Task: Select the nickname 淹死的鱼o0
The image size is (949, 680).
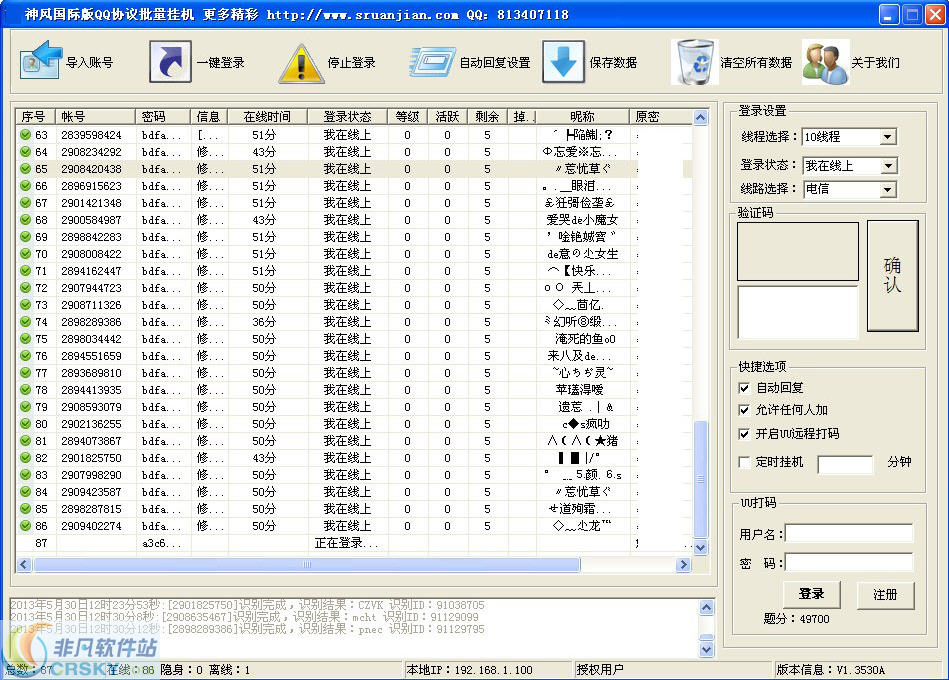Action: coord(585,339)
